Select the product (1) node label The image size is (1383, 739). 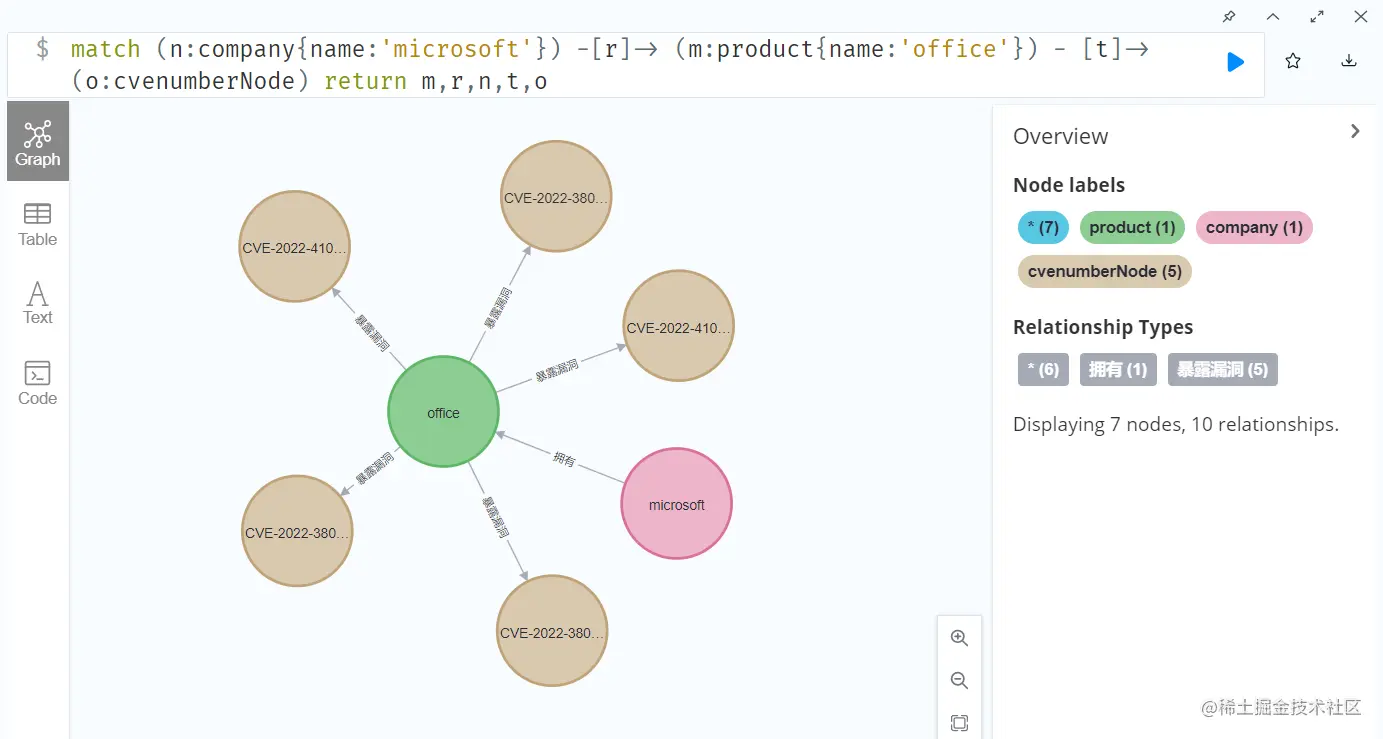point(1132,227)
